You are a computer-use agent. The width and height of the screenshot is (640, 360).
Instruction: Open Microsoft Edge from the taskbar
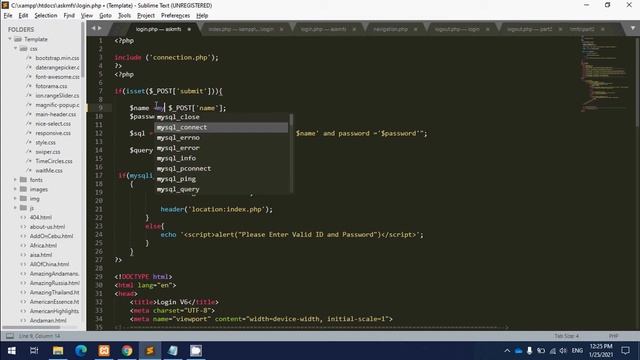click(81, 351)
